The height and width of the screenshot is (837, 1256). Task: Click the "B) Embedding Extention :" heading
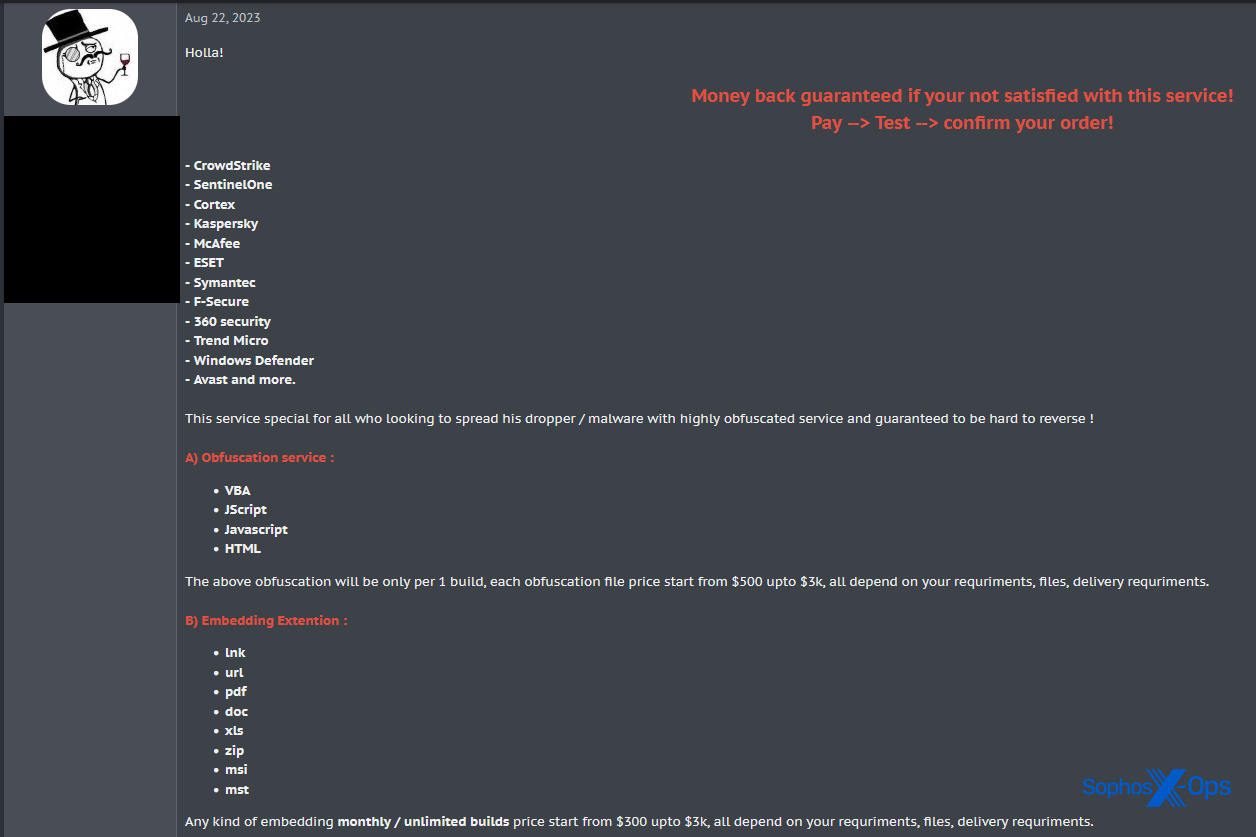pyautogui.click(x=266, y=621)
